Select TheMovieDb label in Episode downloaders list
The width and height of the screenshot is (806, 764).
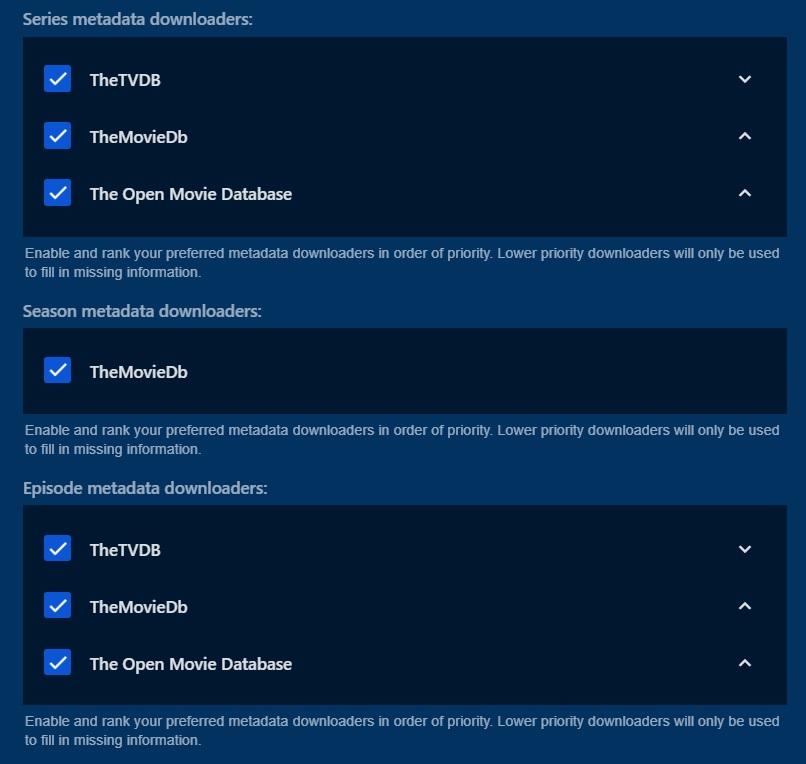[138, 607]
